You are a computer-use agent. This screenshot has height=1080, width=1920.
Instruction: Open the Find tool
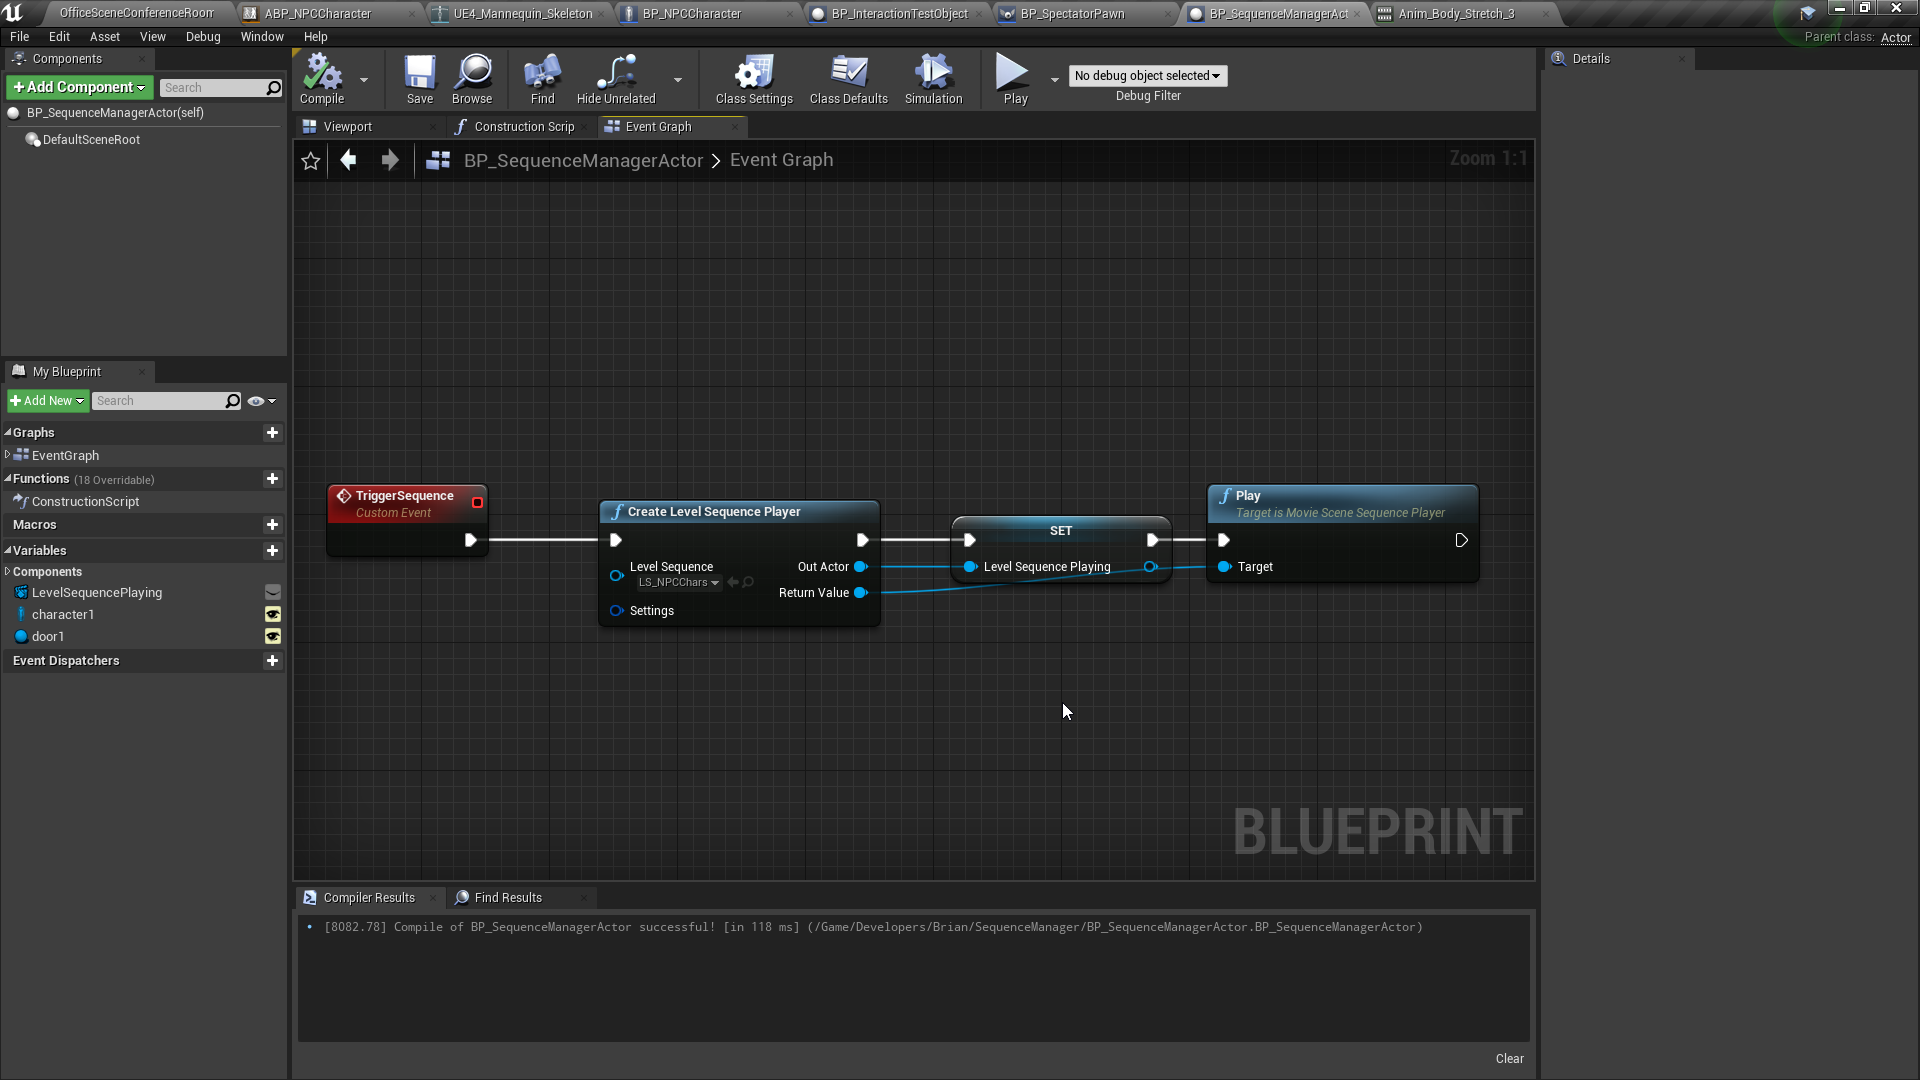point(541,80)
